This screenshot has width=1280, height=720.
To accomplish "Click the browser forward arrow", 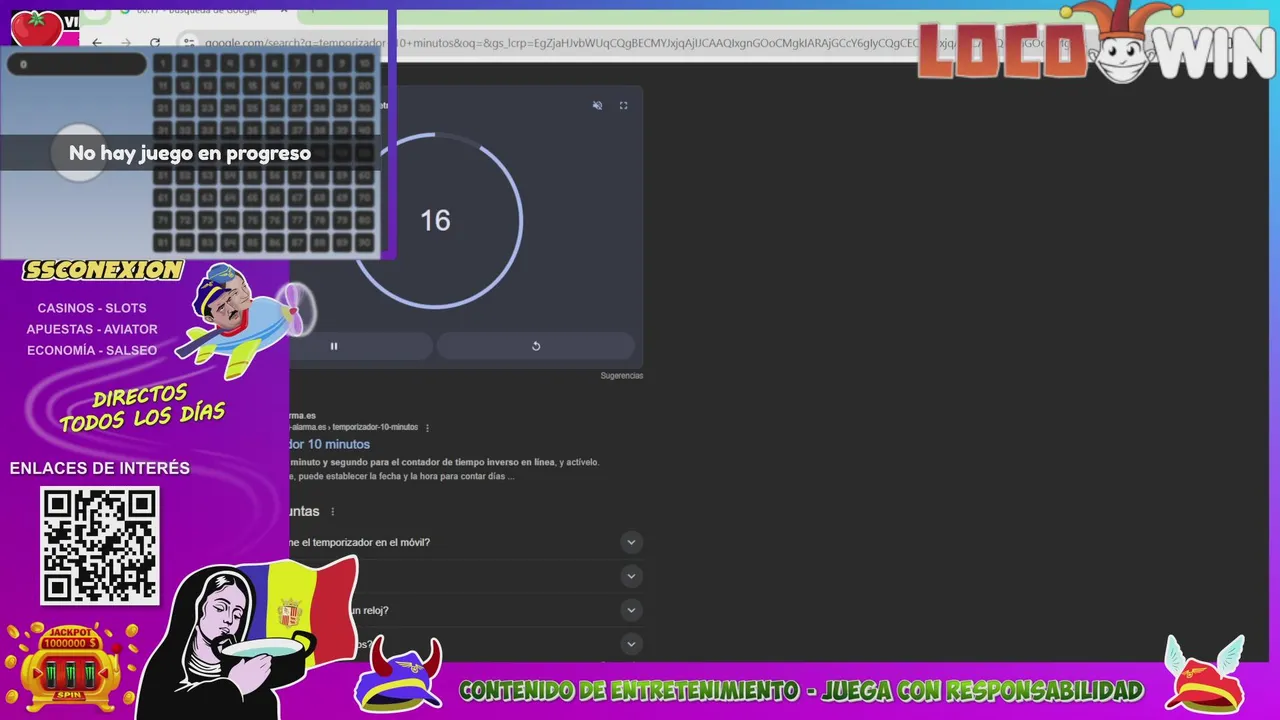I will coord(126,43).
